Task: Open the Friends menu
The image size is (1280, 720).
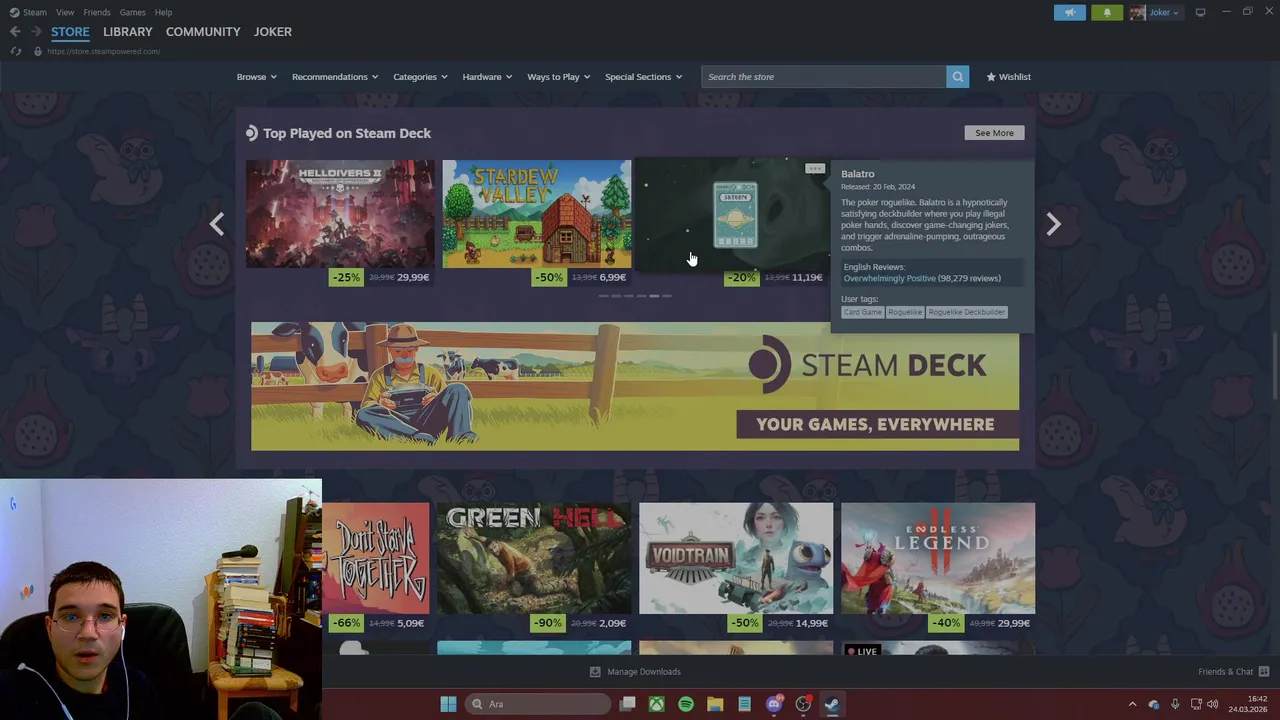Action: tap(97, 12)
